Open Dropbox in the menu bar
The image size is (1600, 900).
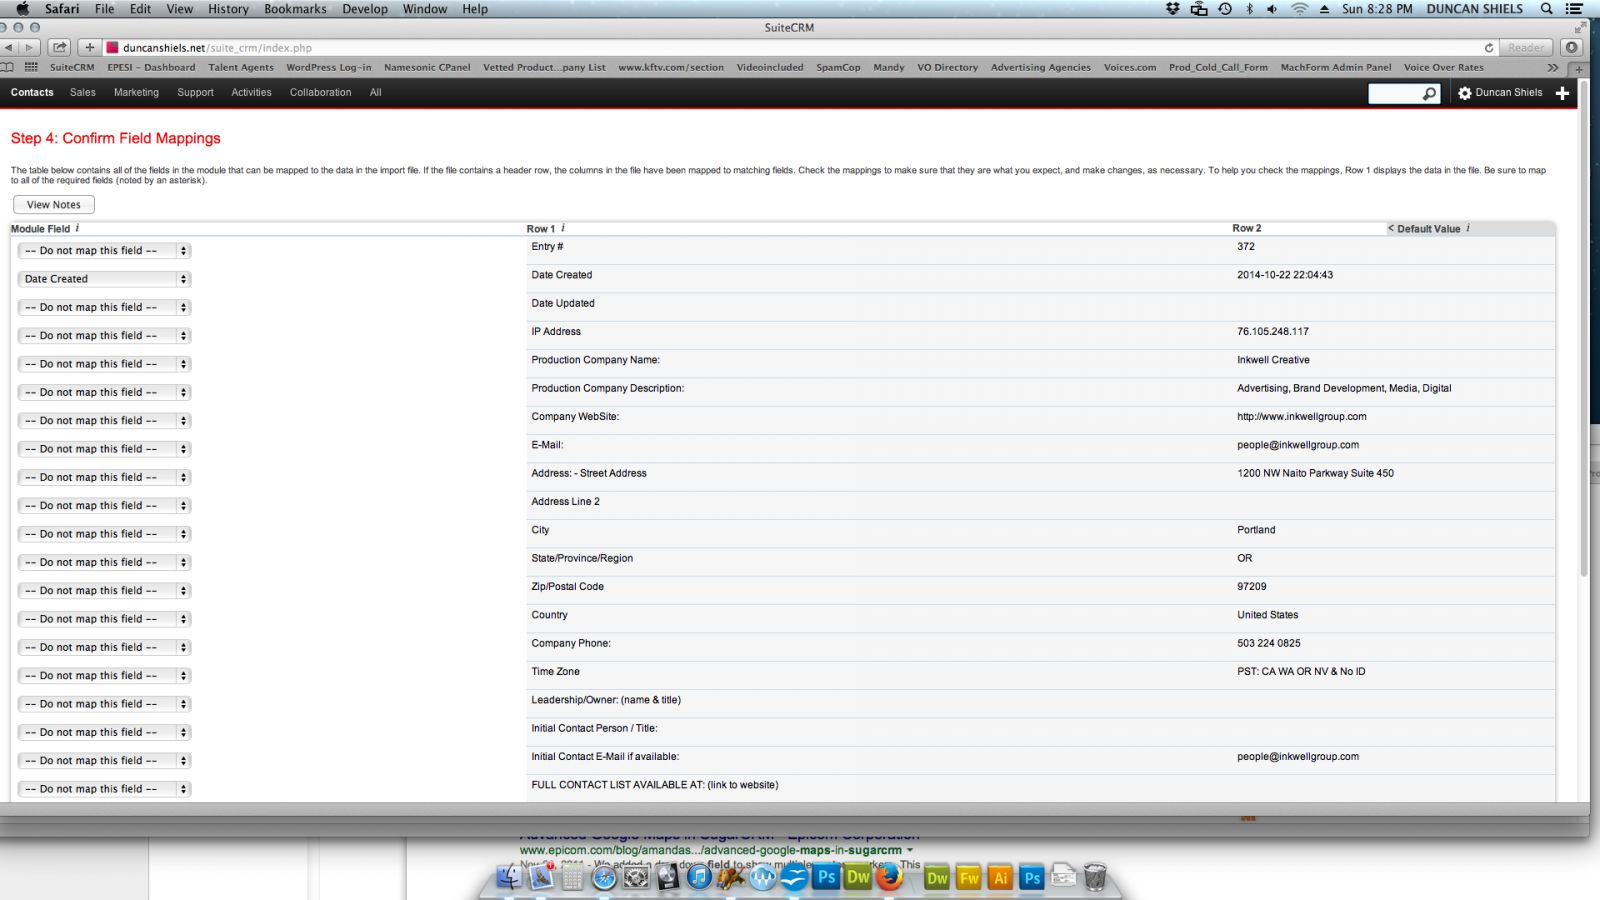pos(1173,9)
